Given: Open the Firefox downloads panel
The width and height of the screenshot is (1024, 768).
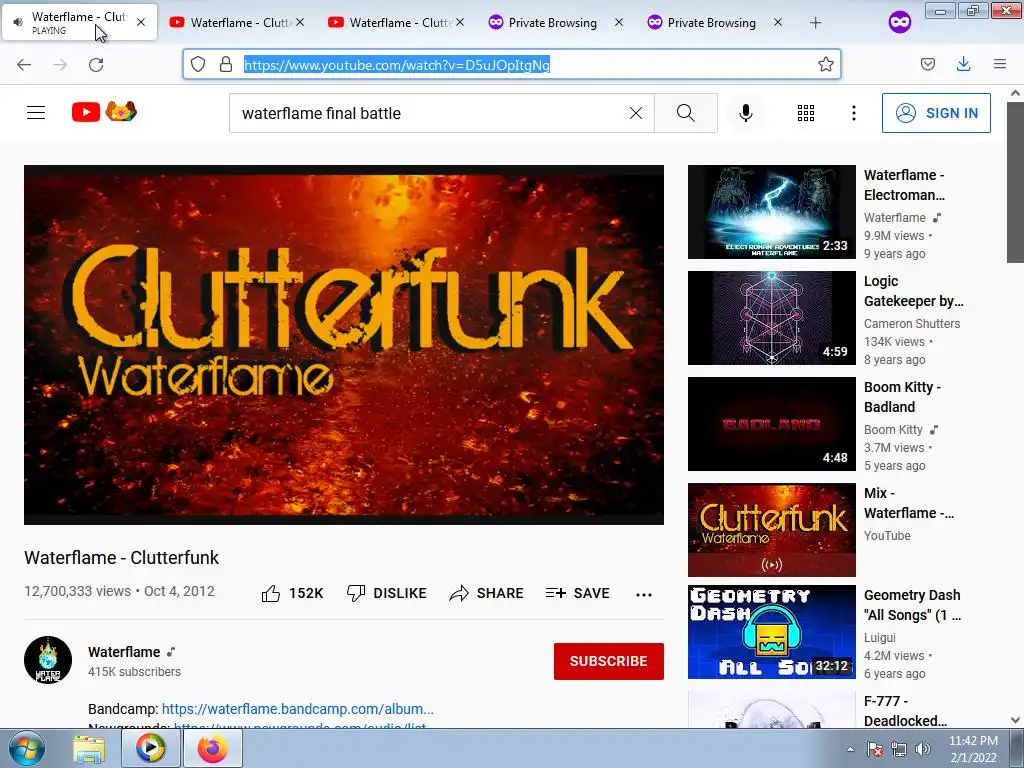Looking at the screenshot, I should [963, 64].
